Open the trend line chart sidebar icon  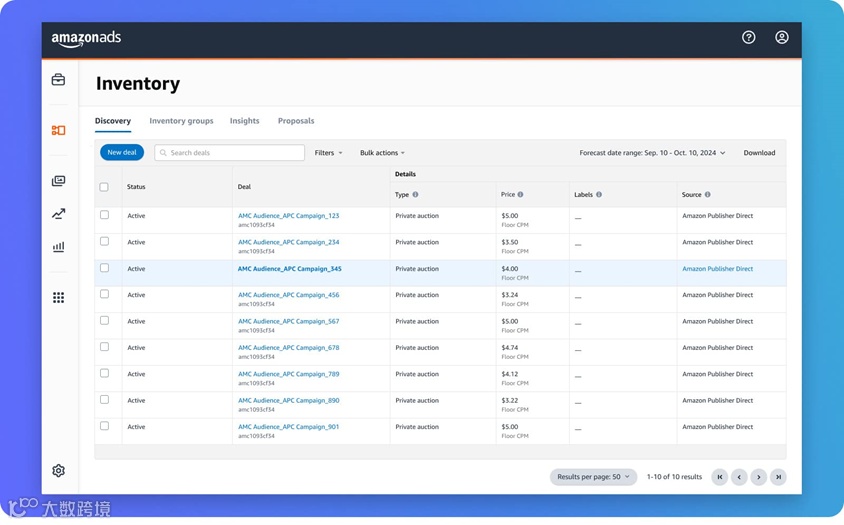(x=58, y=214)
